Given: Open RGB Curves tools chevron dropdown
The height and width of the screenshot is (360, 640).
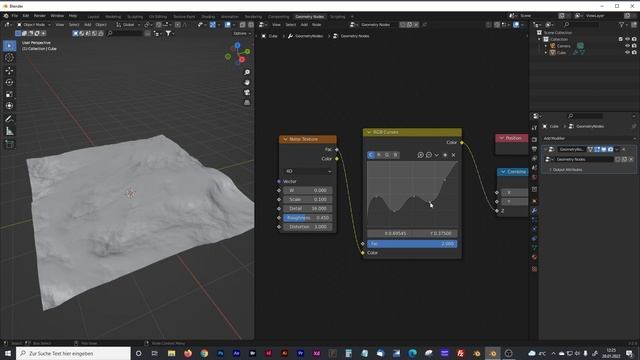Looking at the screenshot, I should coord(437,155).
